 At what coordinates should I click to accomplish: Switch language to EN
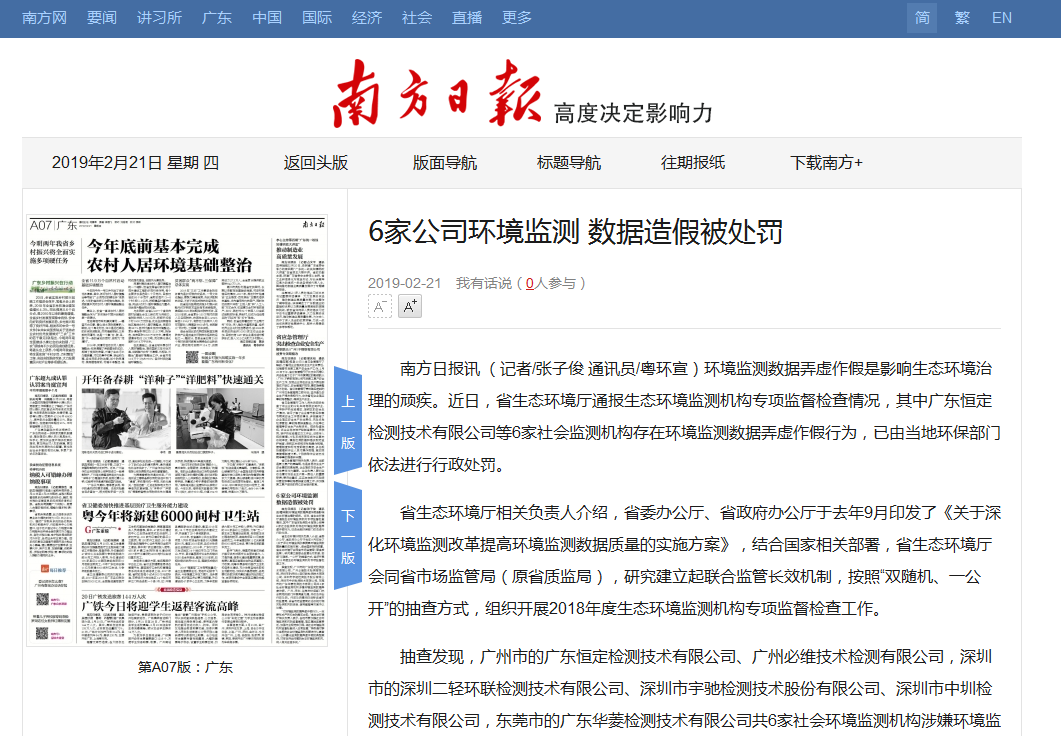tap(1001, 18)
